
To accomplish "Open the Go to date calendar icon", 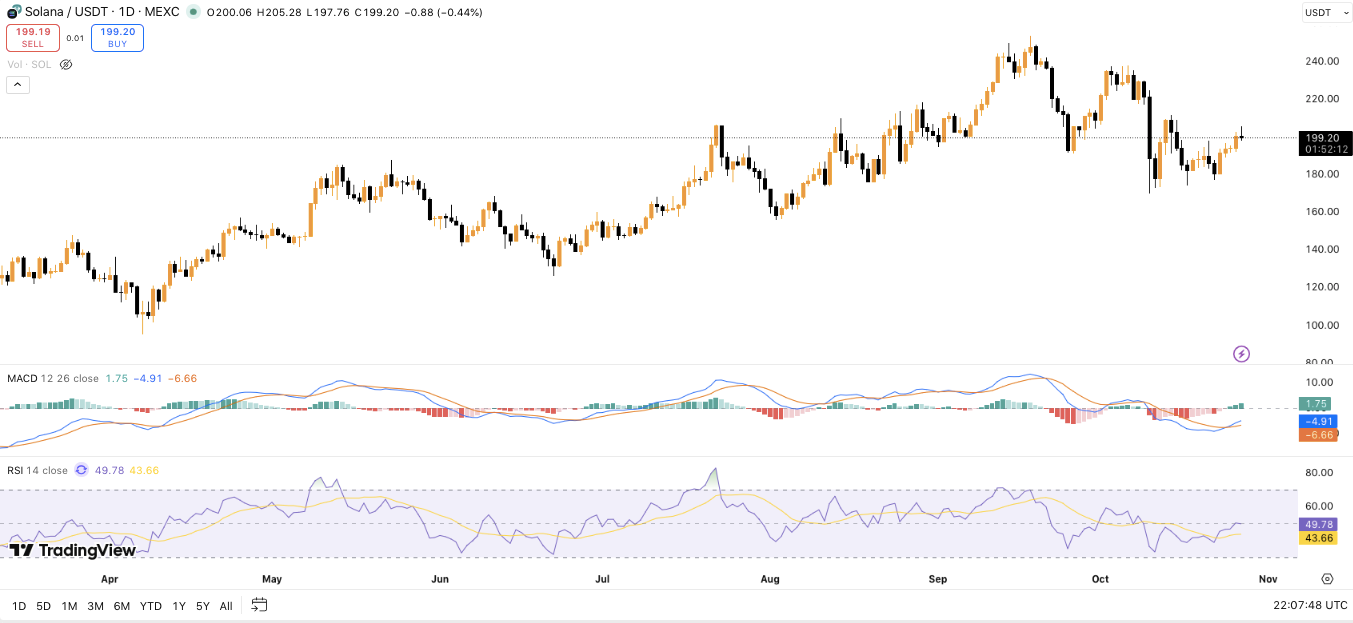I will (260, 605).
